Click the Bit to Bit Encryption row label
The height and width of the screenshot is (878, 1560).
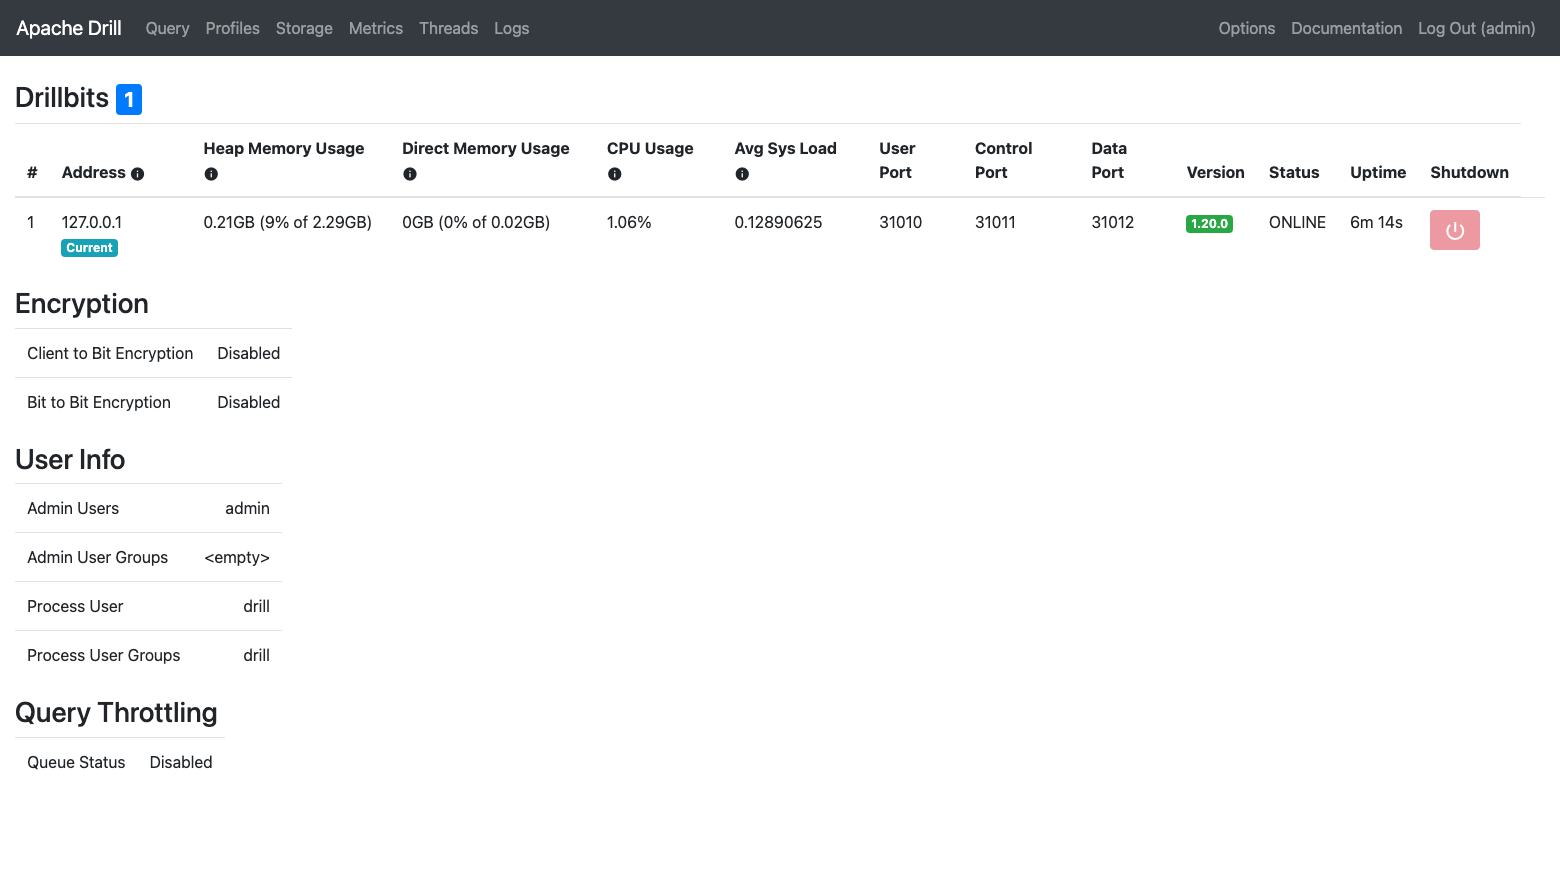pos(99,402)
